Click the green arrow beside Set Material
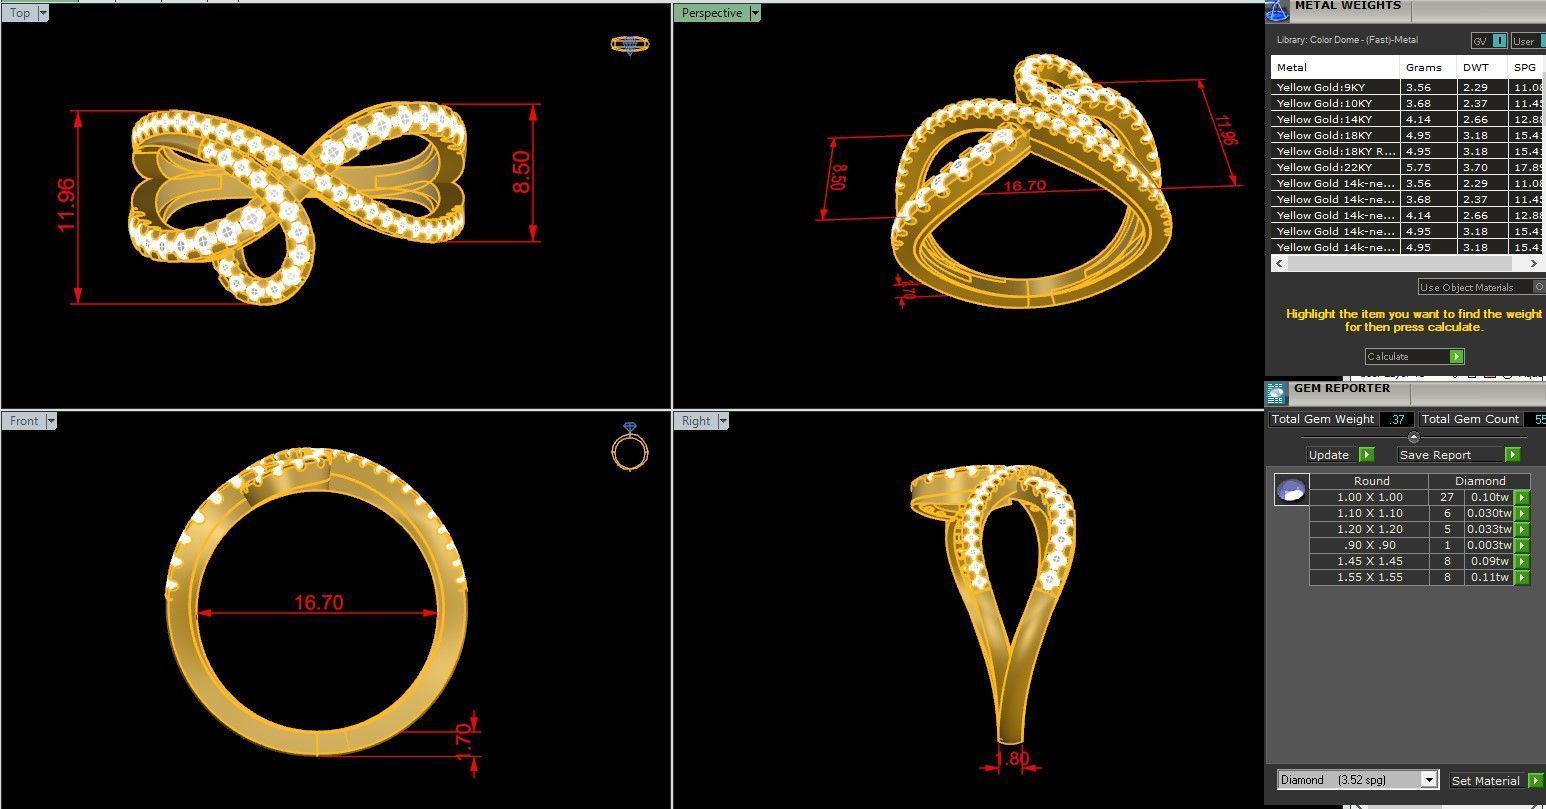Viewport: 1546px width, 809px height. pos(1535,780)
